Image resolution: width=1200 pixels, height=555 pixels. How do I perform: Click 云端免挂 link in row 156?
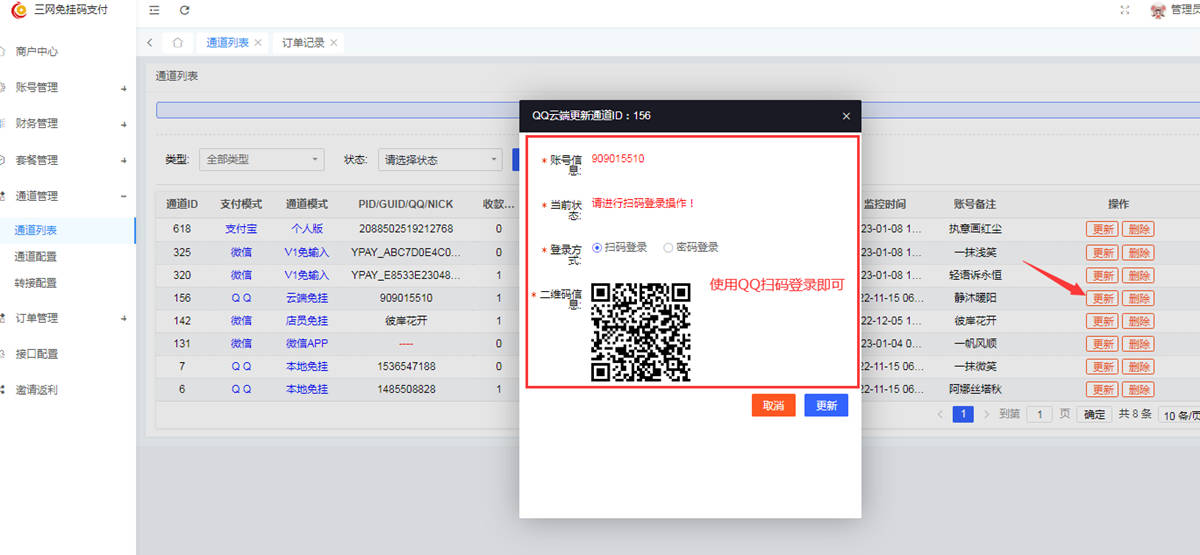click(307, 298)
